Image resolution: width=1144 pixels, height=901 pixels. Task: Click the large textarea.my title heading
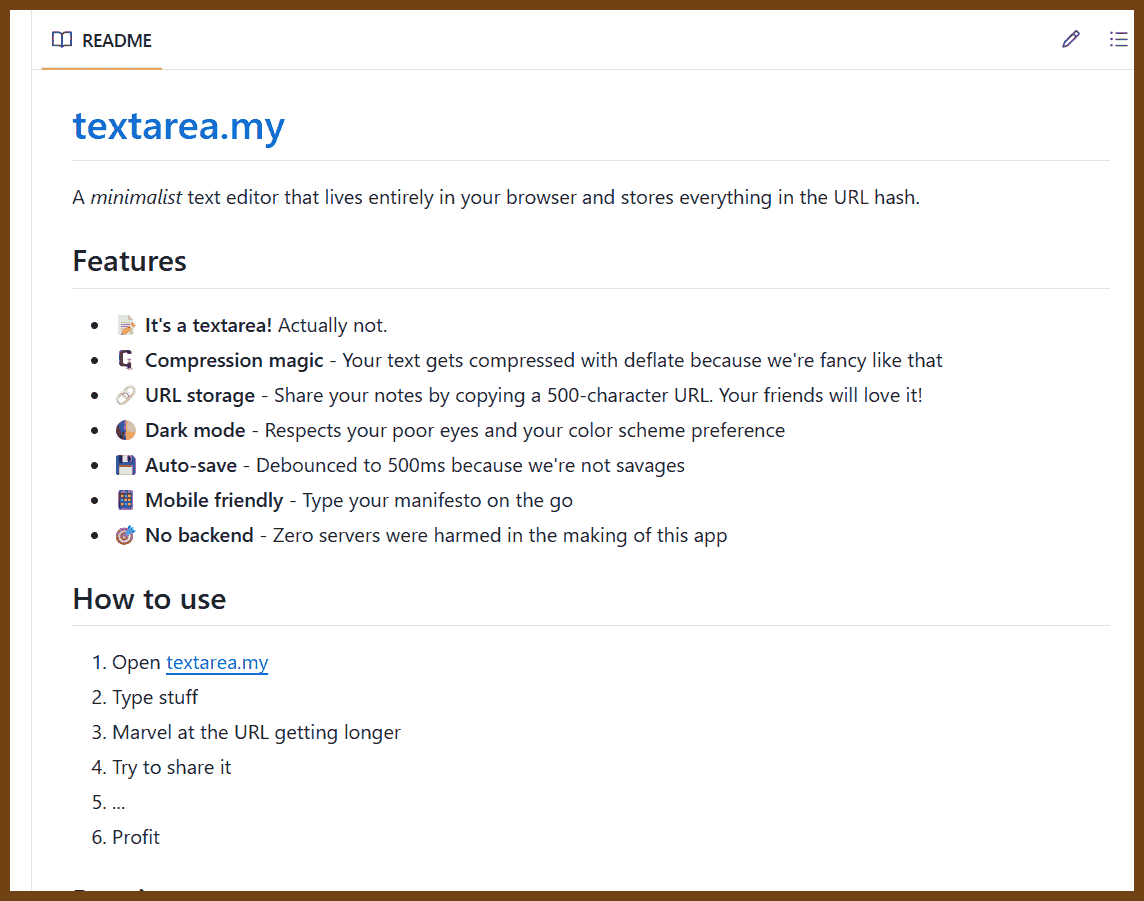(x=179, y=127)
